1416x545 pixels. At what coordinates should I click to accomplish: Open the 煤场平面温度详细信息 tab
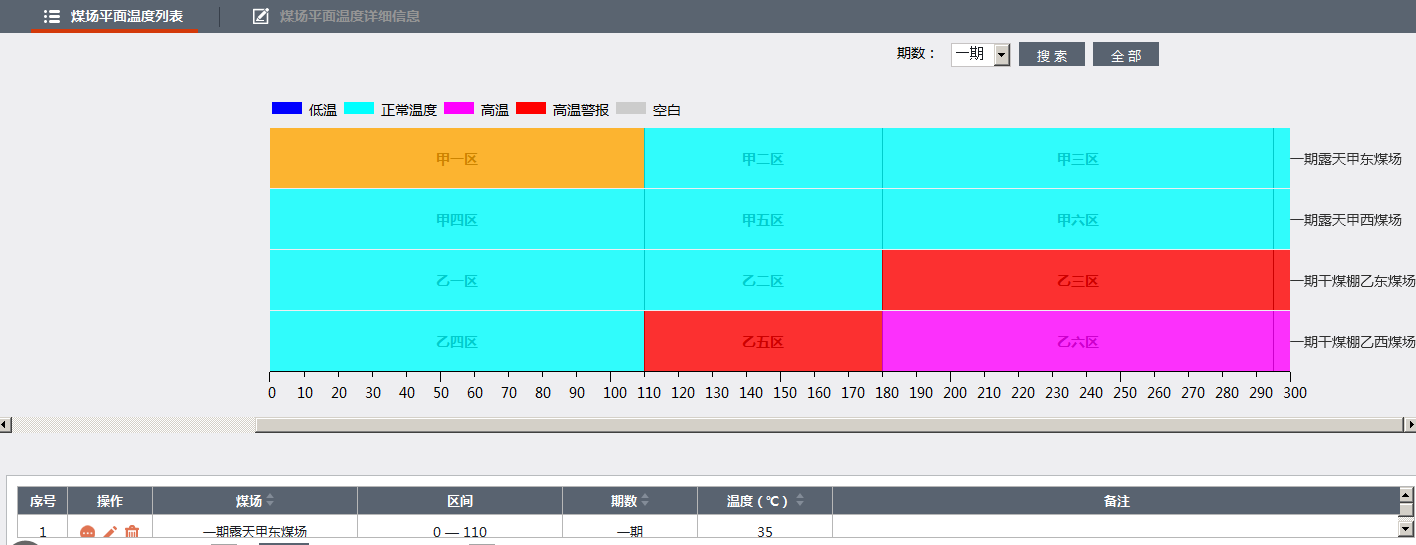click(349, 16)
